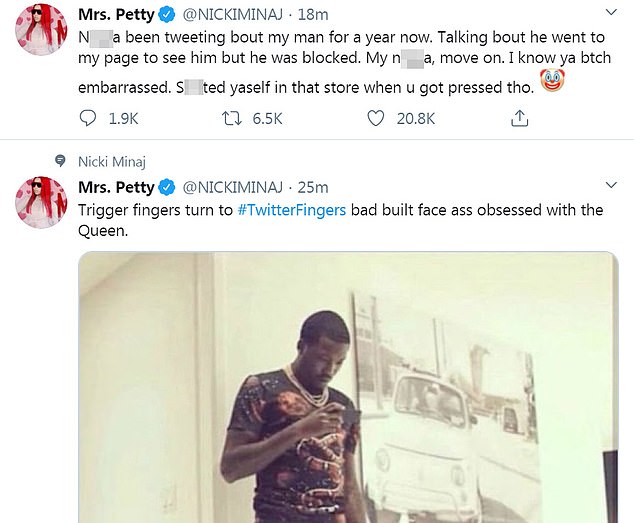Click the verified badge on the 25m tweet

click(x=167, y=187)
